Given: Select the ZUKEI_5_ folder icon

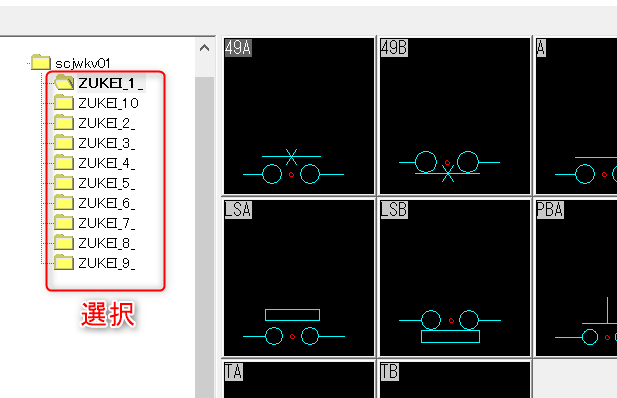Looking at the screenshot, I should click(x=64, y=183).
